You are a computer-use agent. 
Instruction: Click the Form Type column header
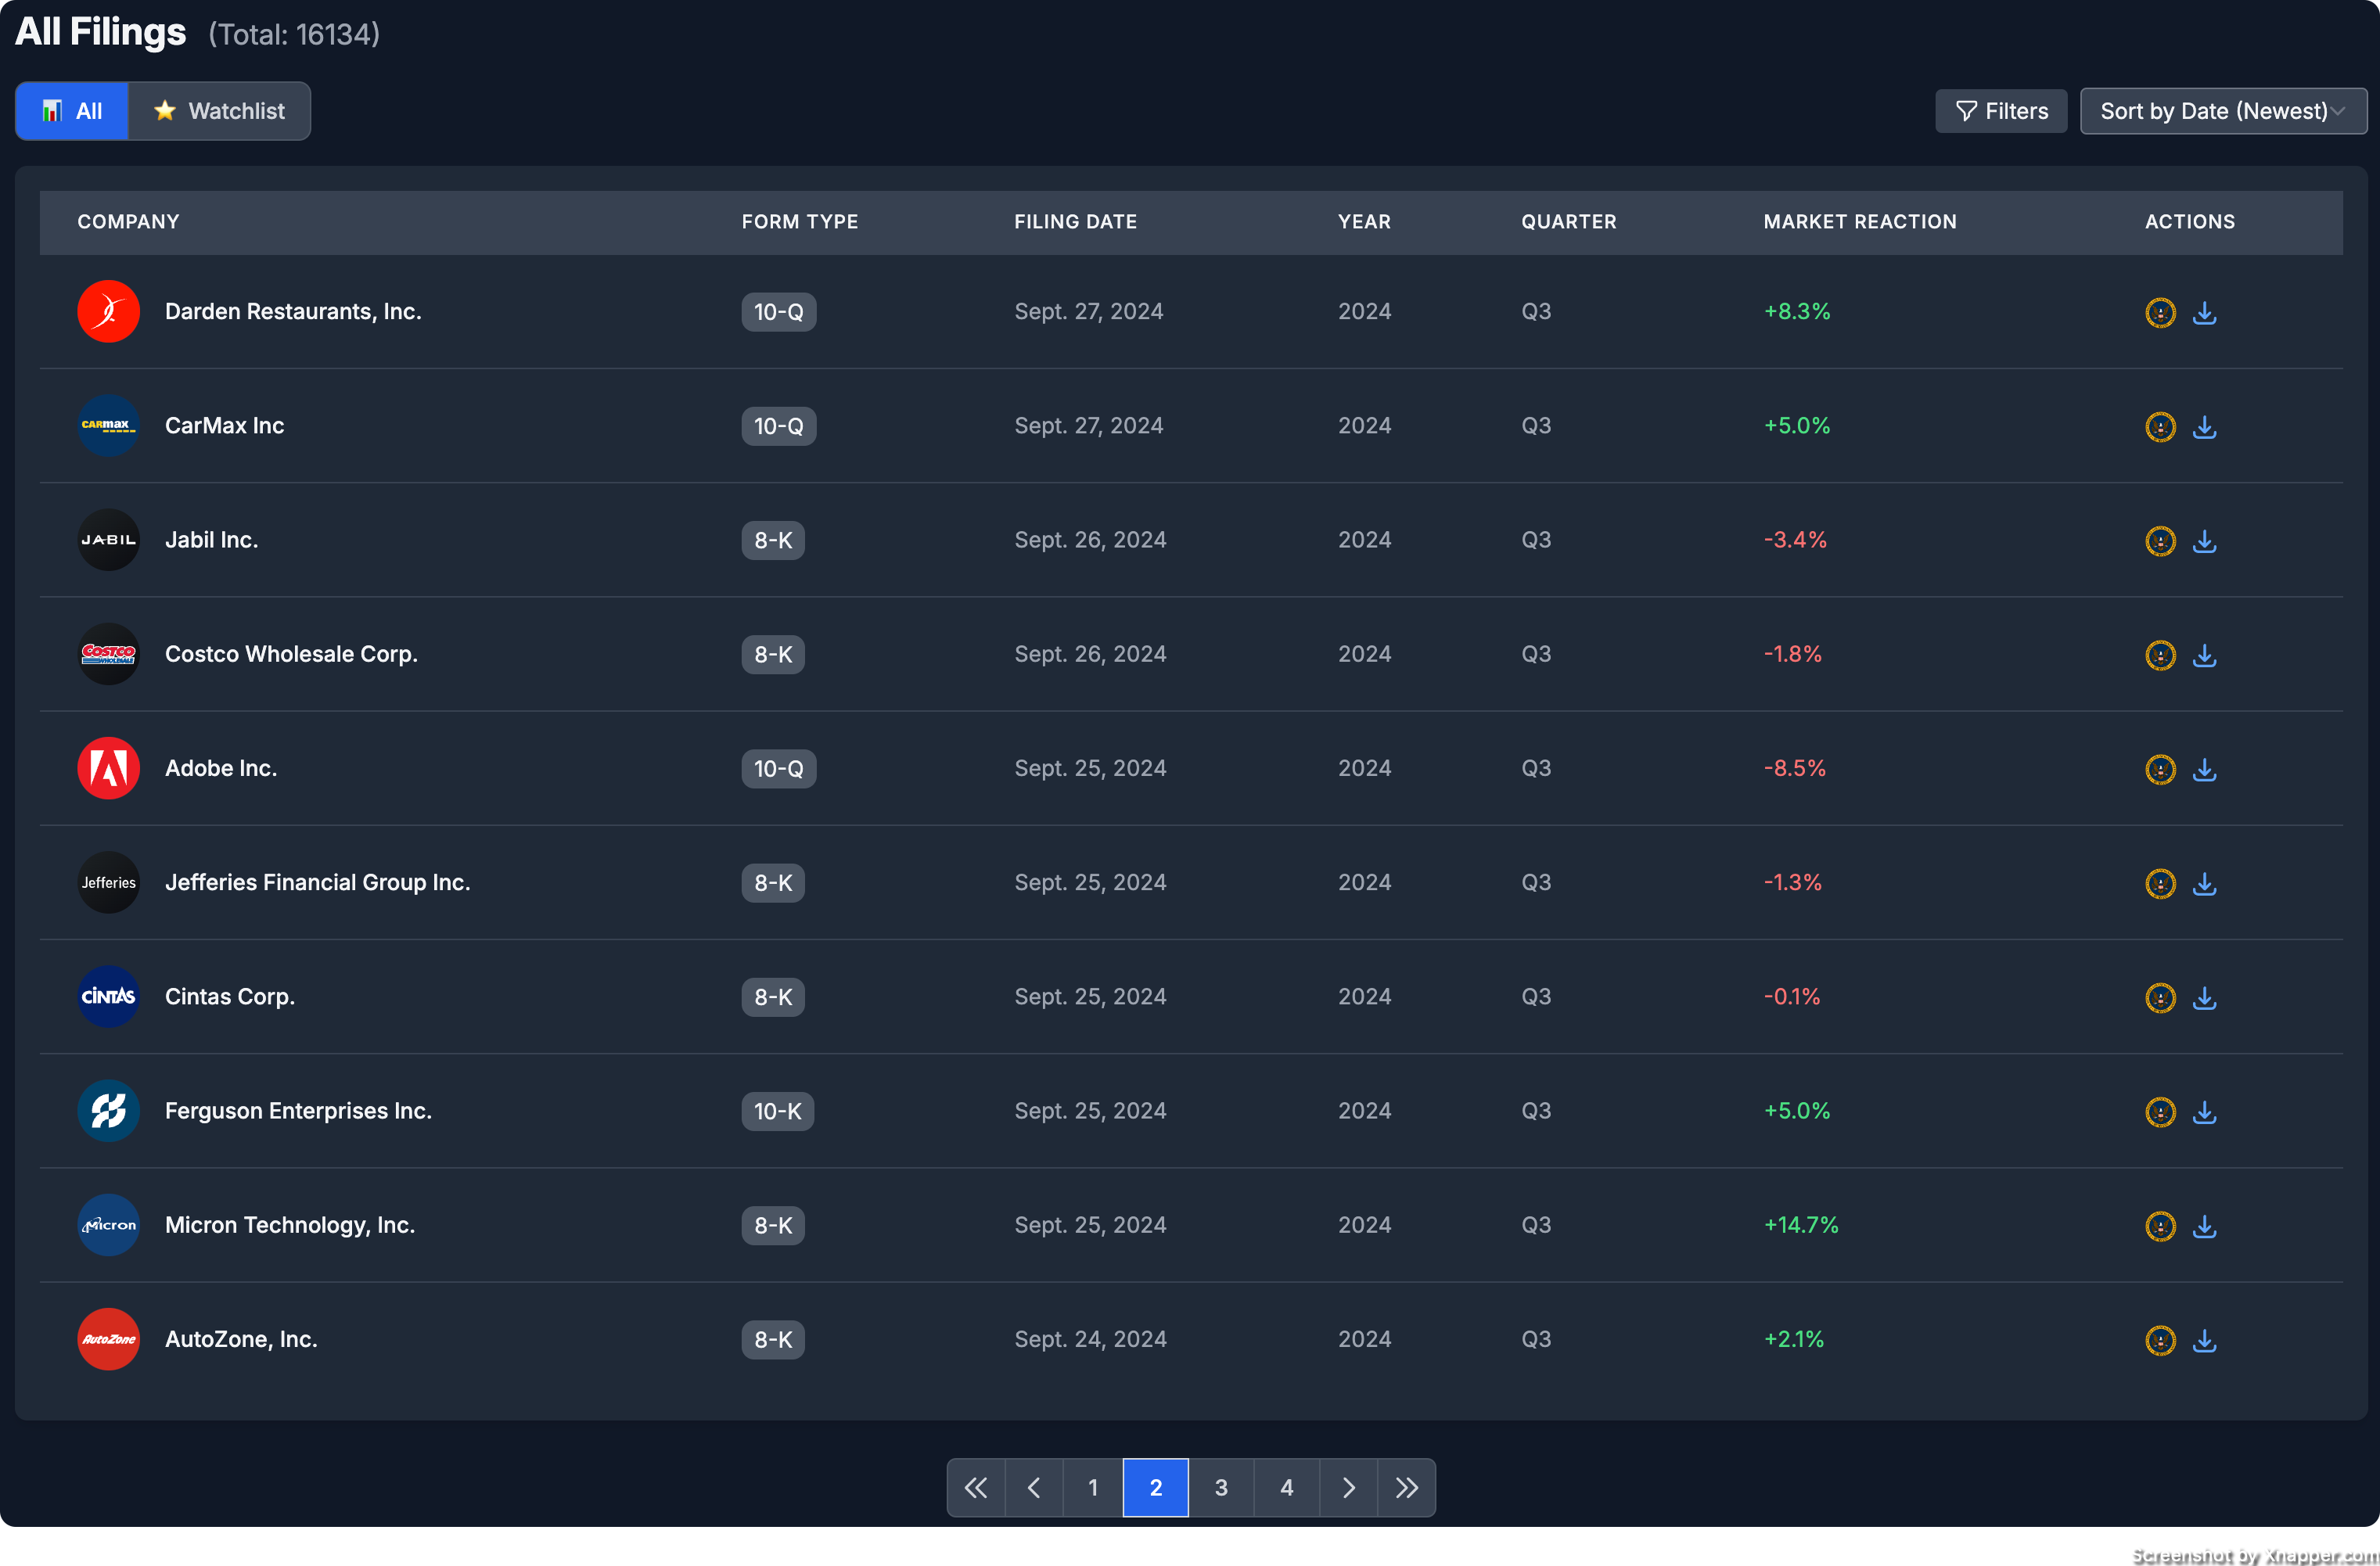click(800, 222)
